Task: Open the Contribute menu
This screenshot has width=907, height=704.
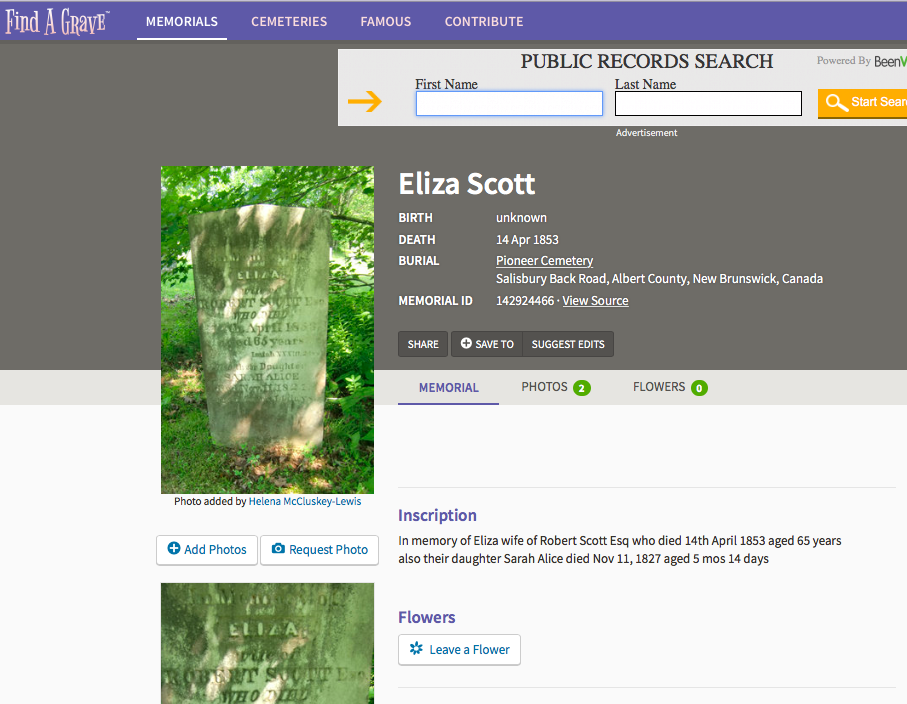Action: [484, 21]
